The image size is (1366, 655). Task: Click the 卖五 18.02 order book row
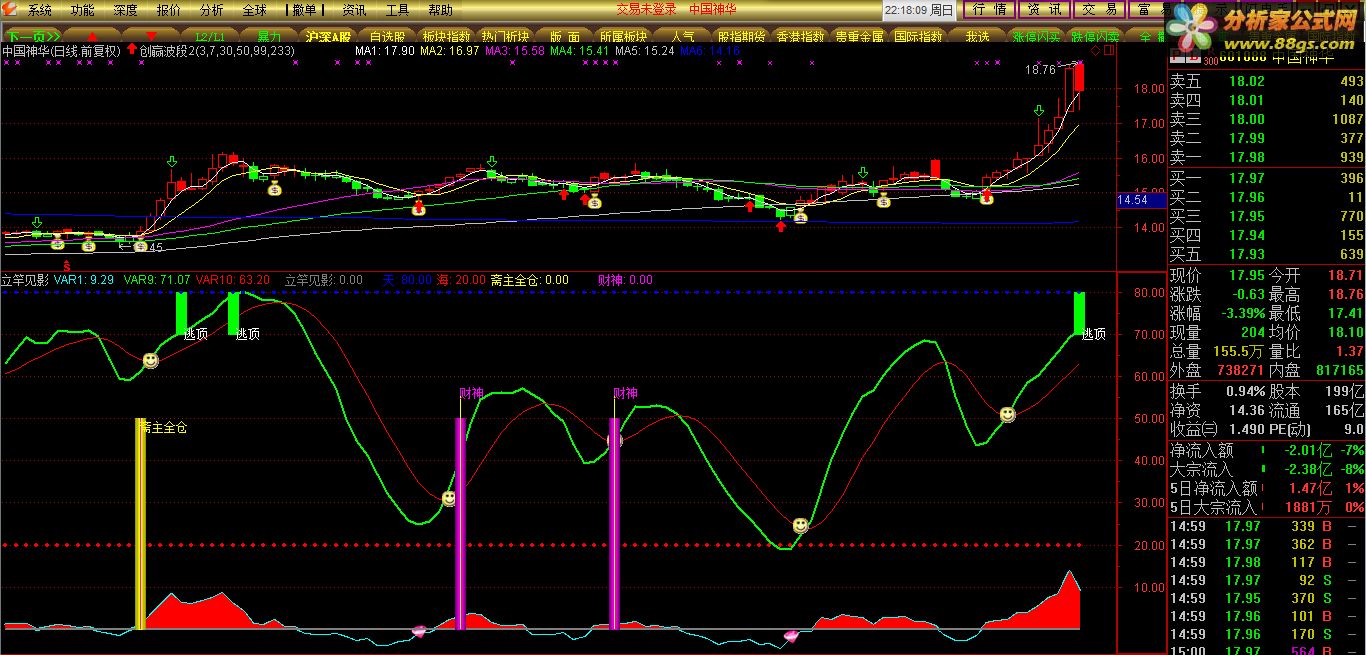(1266, 82)
